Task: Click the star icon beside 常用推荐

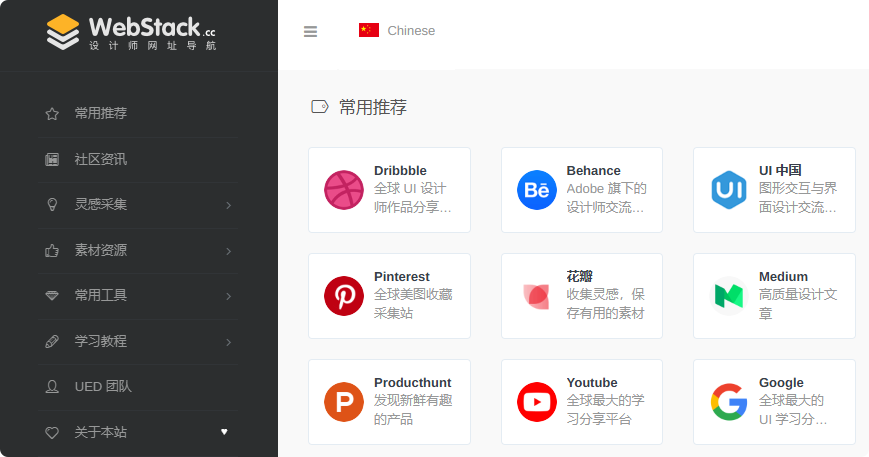Action: click(52, 114)
